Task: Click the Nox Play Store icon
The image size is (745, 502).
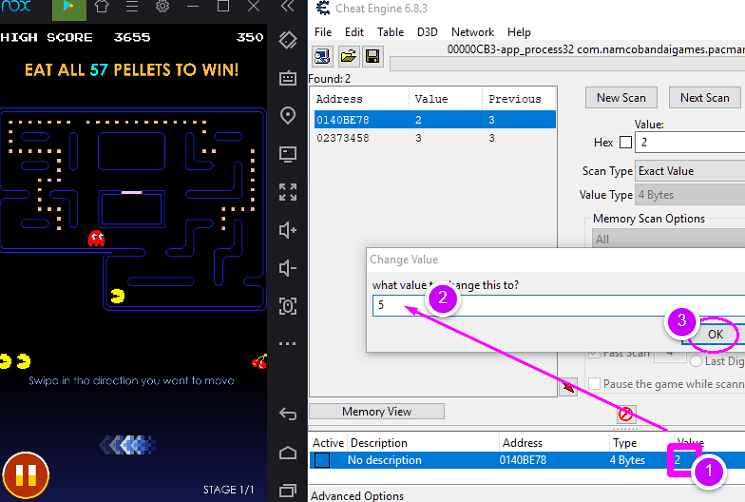Action: coord(69,8)
